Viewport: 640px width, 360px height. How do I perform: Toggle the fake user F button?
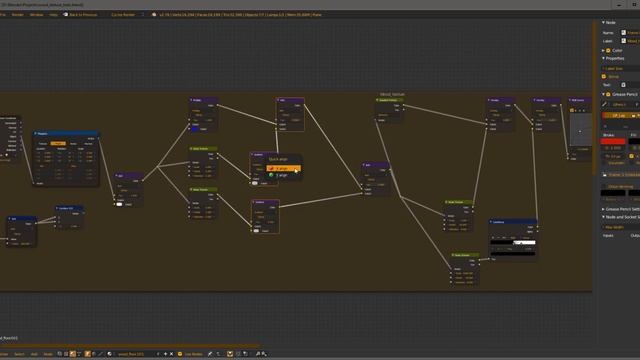158,354
